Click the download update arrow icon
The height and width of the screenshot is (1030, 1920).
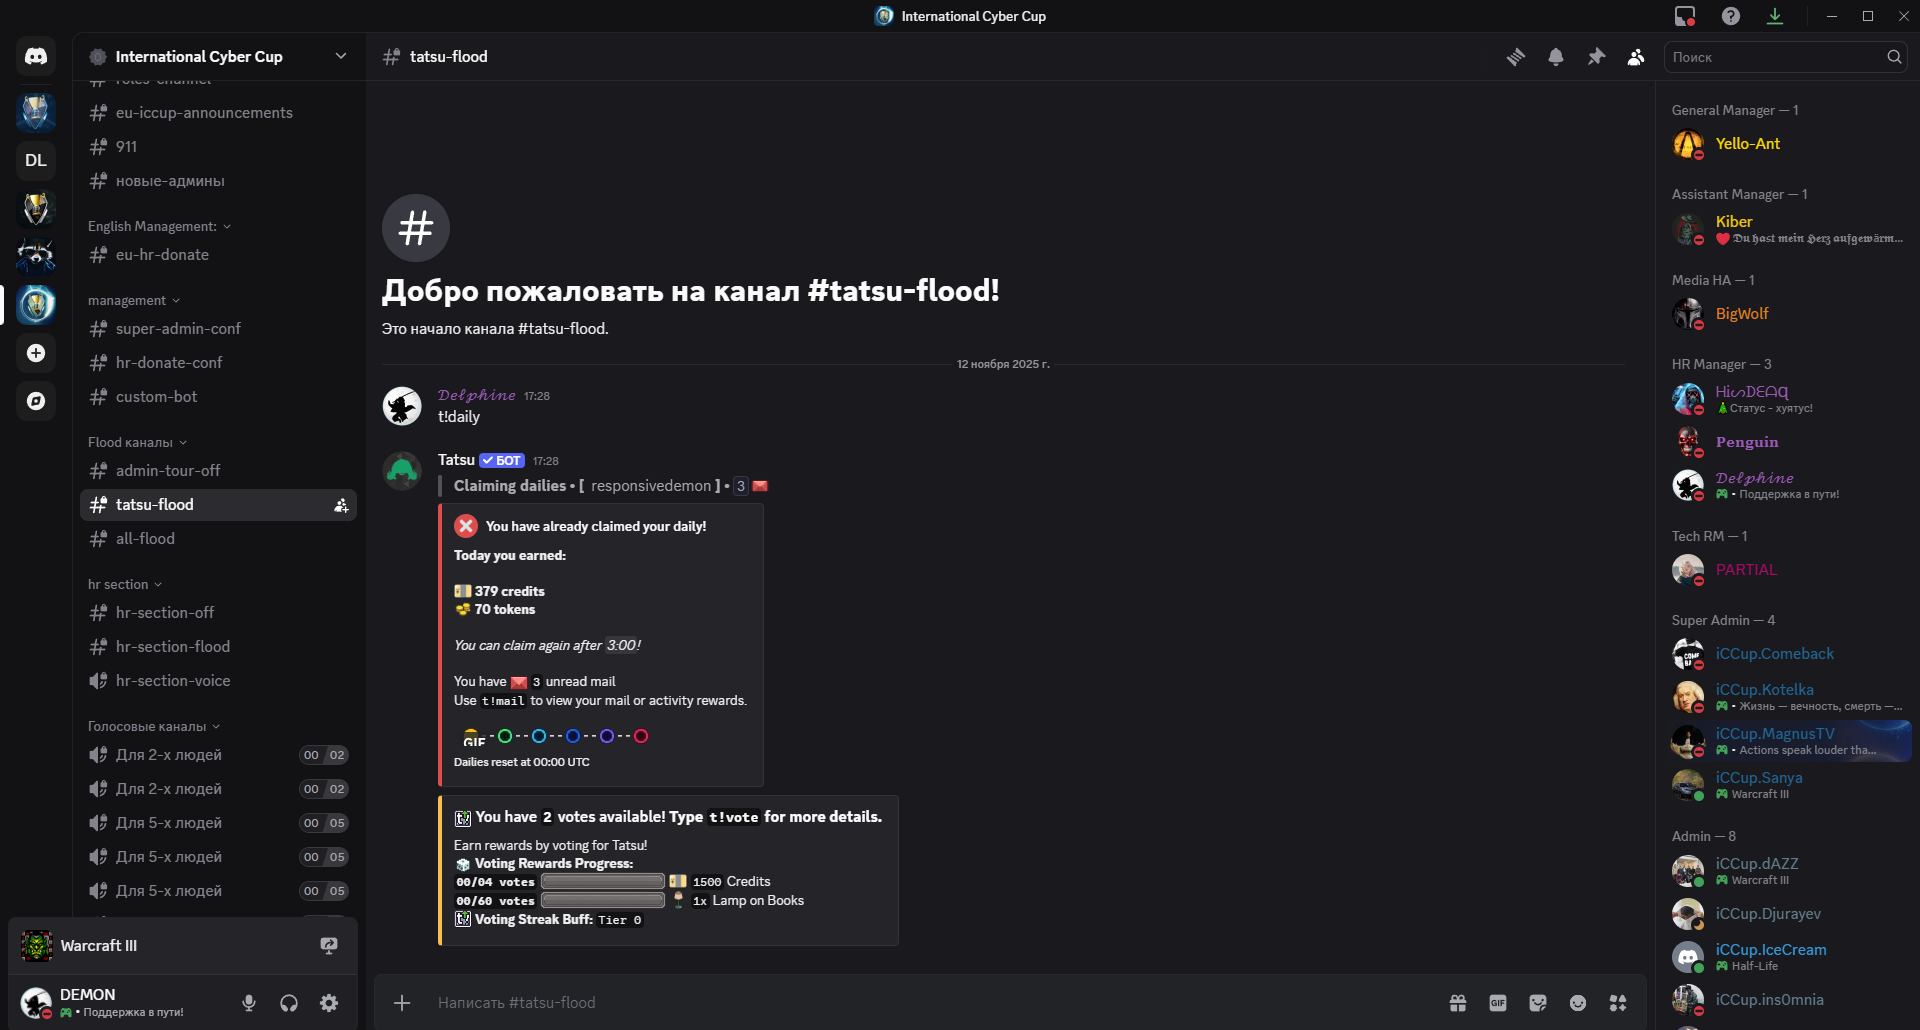click(1775, 16)
